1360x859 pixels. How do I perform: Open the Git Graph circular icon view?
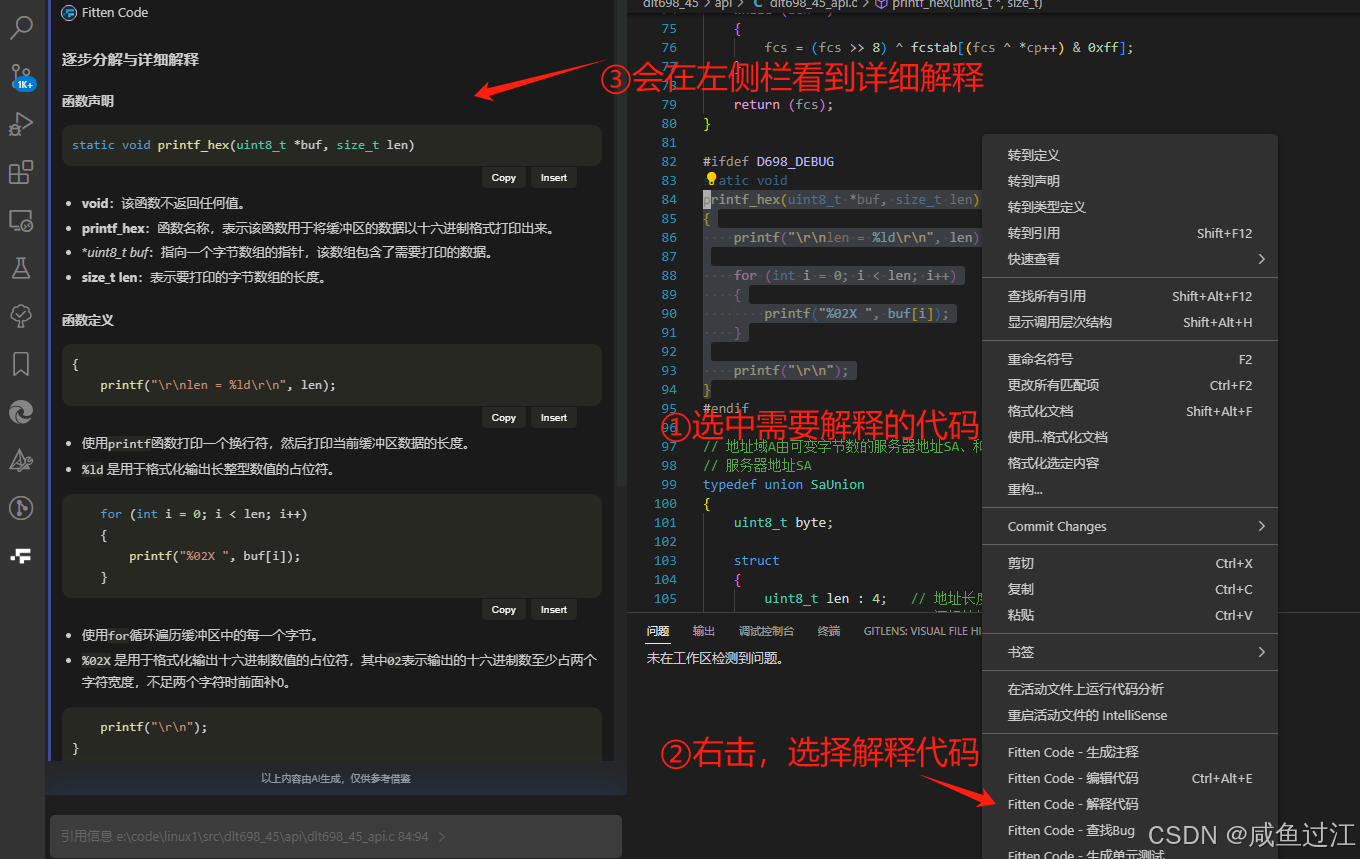21,507
